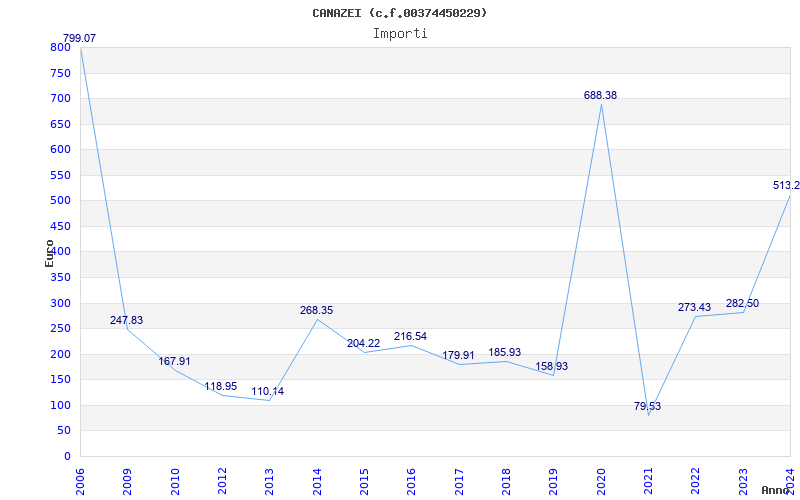The height and width of the screenshot is (500, 800).
Task: Click the 2015 x-axis year label
Action: 364,481
